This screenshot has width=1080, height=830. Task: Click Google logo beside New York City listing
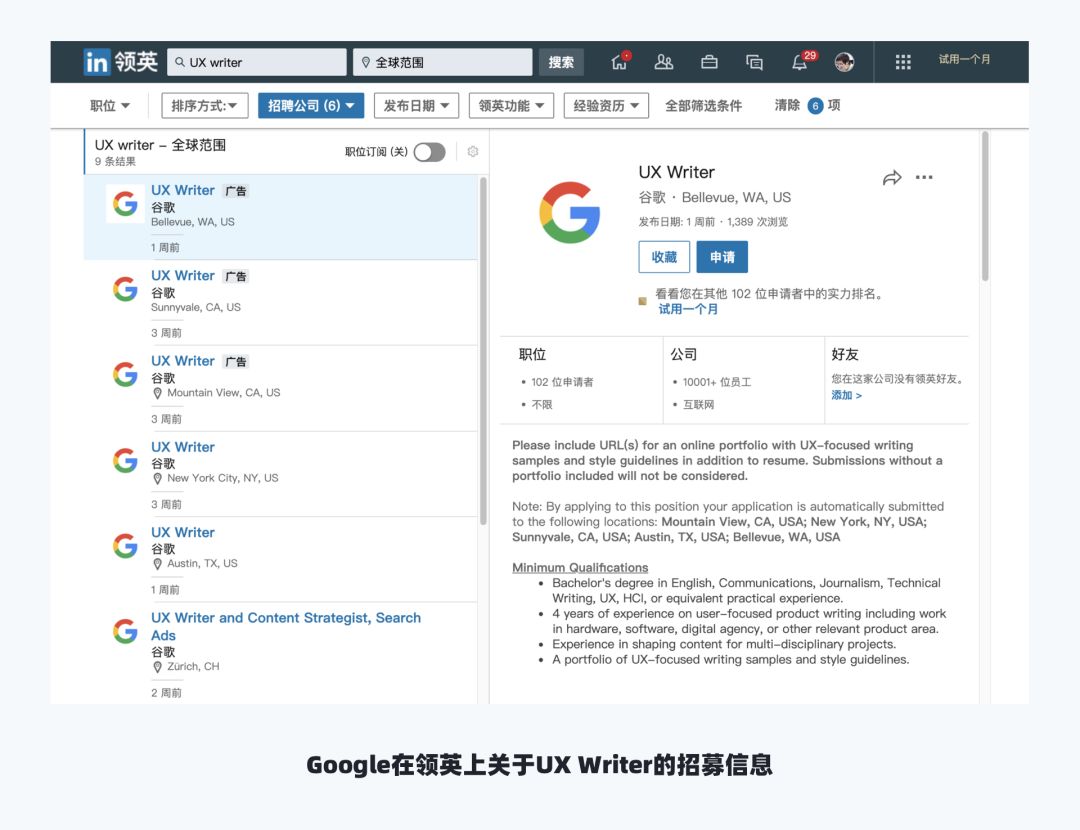pos(125,460)
